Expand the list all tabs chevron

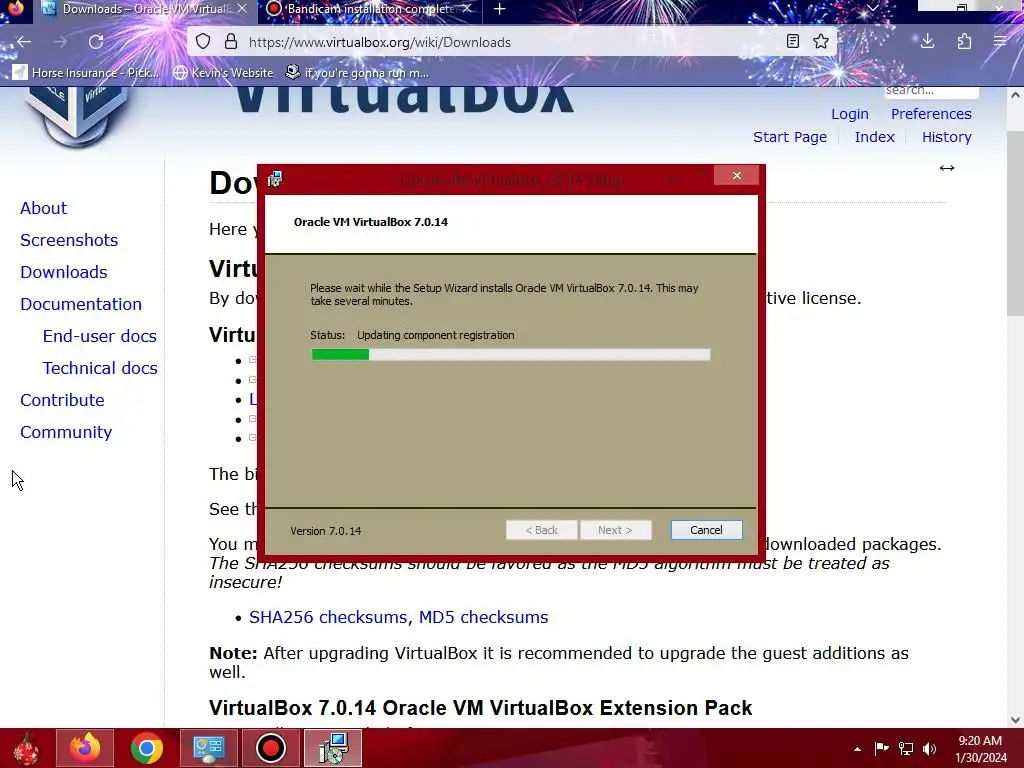(872, 8)
